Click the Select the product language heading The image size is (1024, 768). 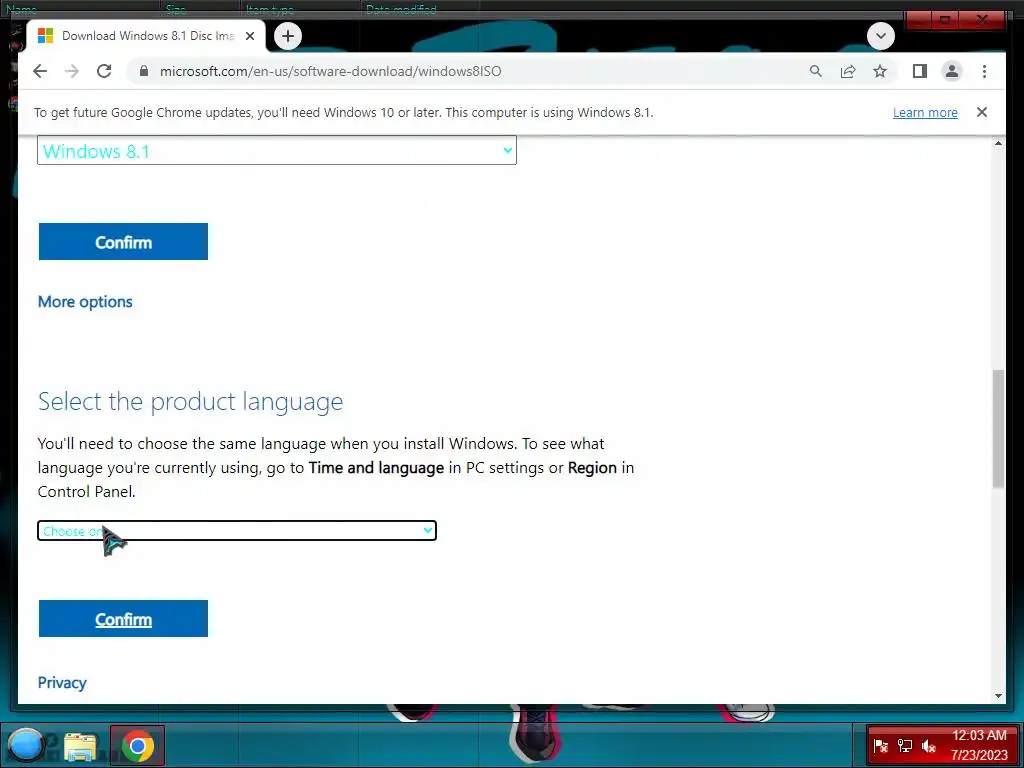190,402
